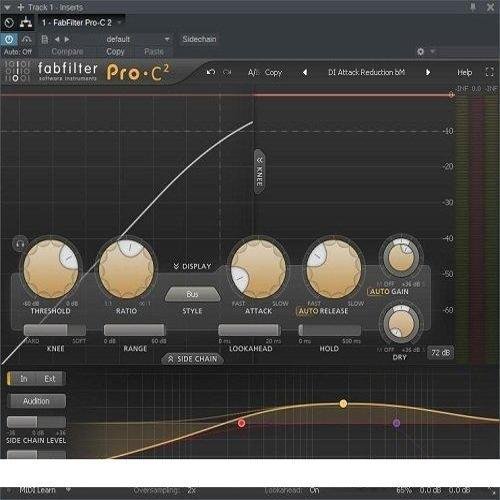The width and height of the screenshot is (500, 500).
Task: Go to previous host preset with left arrow
Action: [x=57, y=39]
